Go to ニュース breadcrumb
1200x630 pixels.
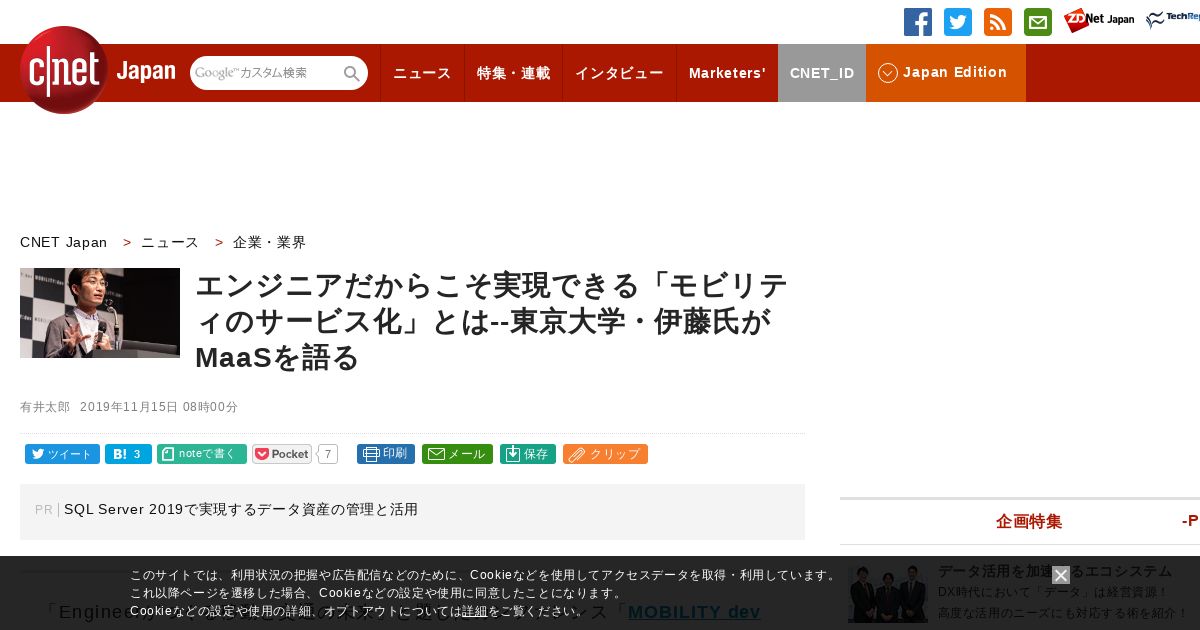click(170, 242)
